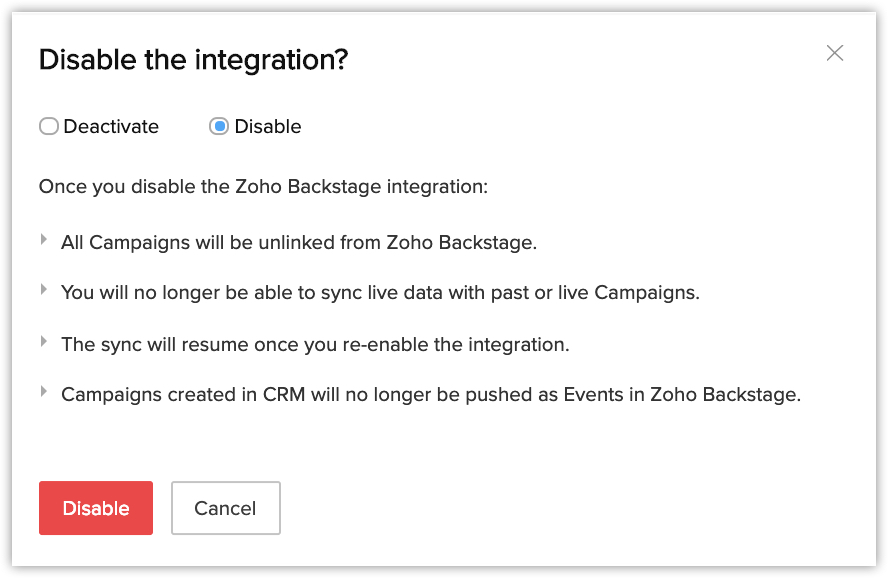This screenshot has height=578, width=888.
Task: Click the 'All Campaigns will be unlinked' sentence
Action: coord(299,243)
